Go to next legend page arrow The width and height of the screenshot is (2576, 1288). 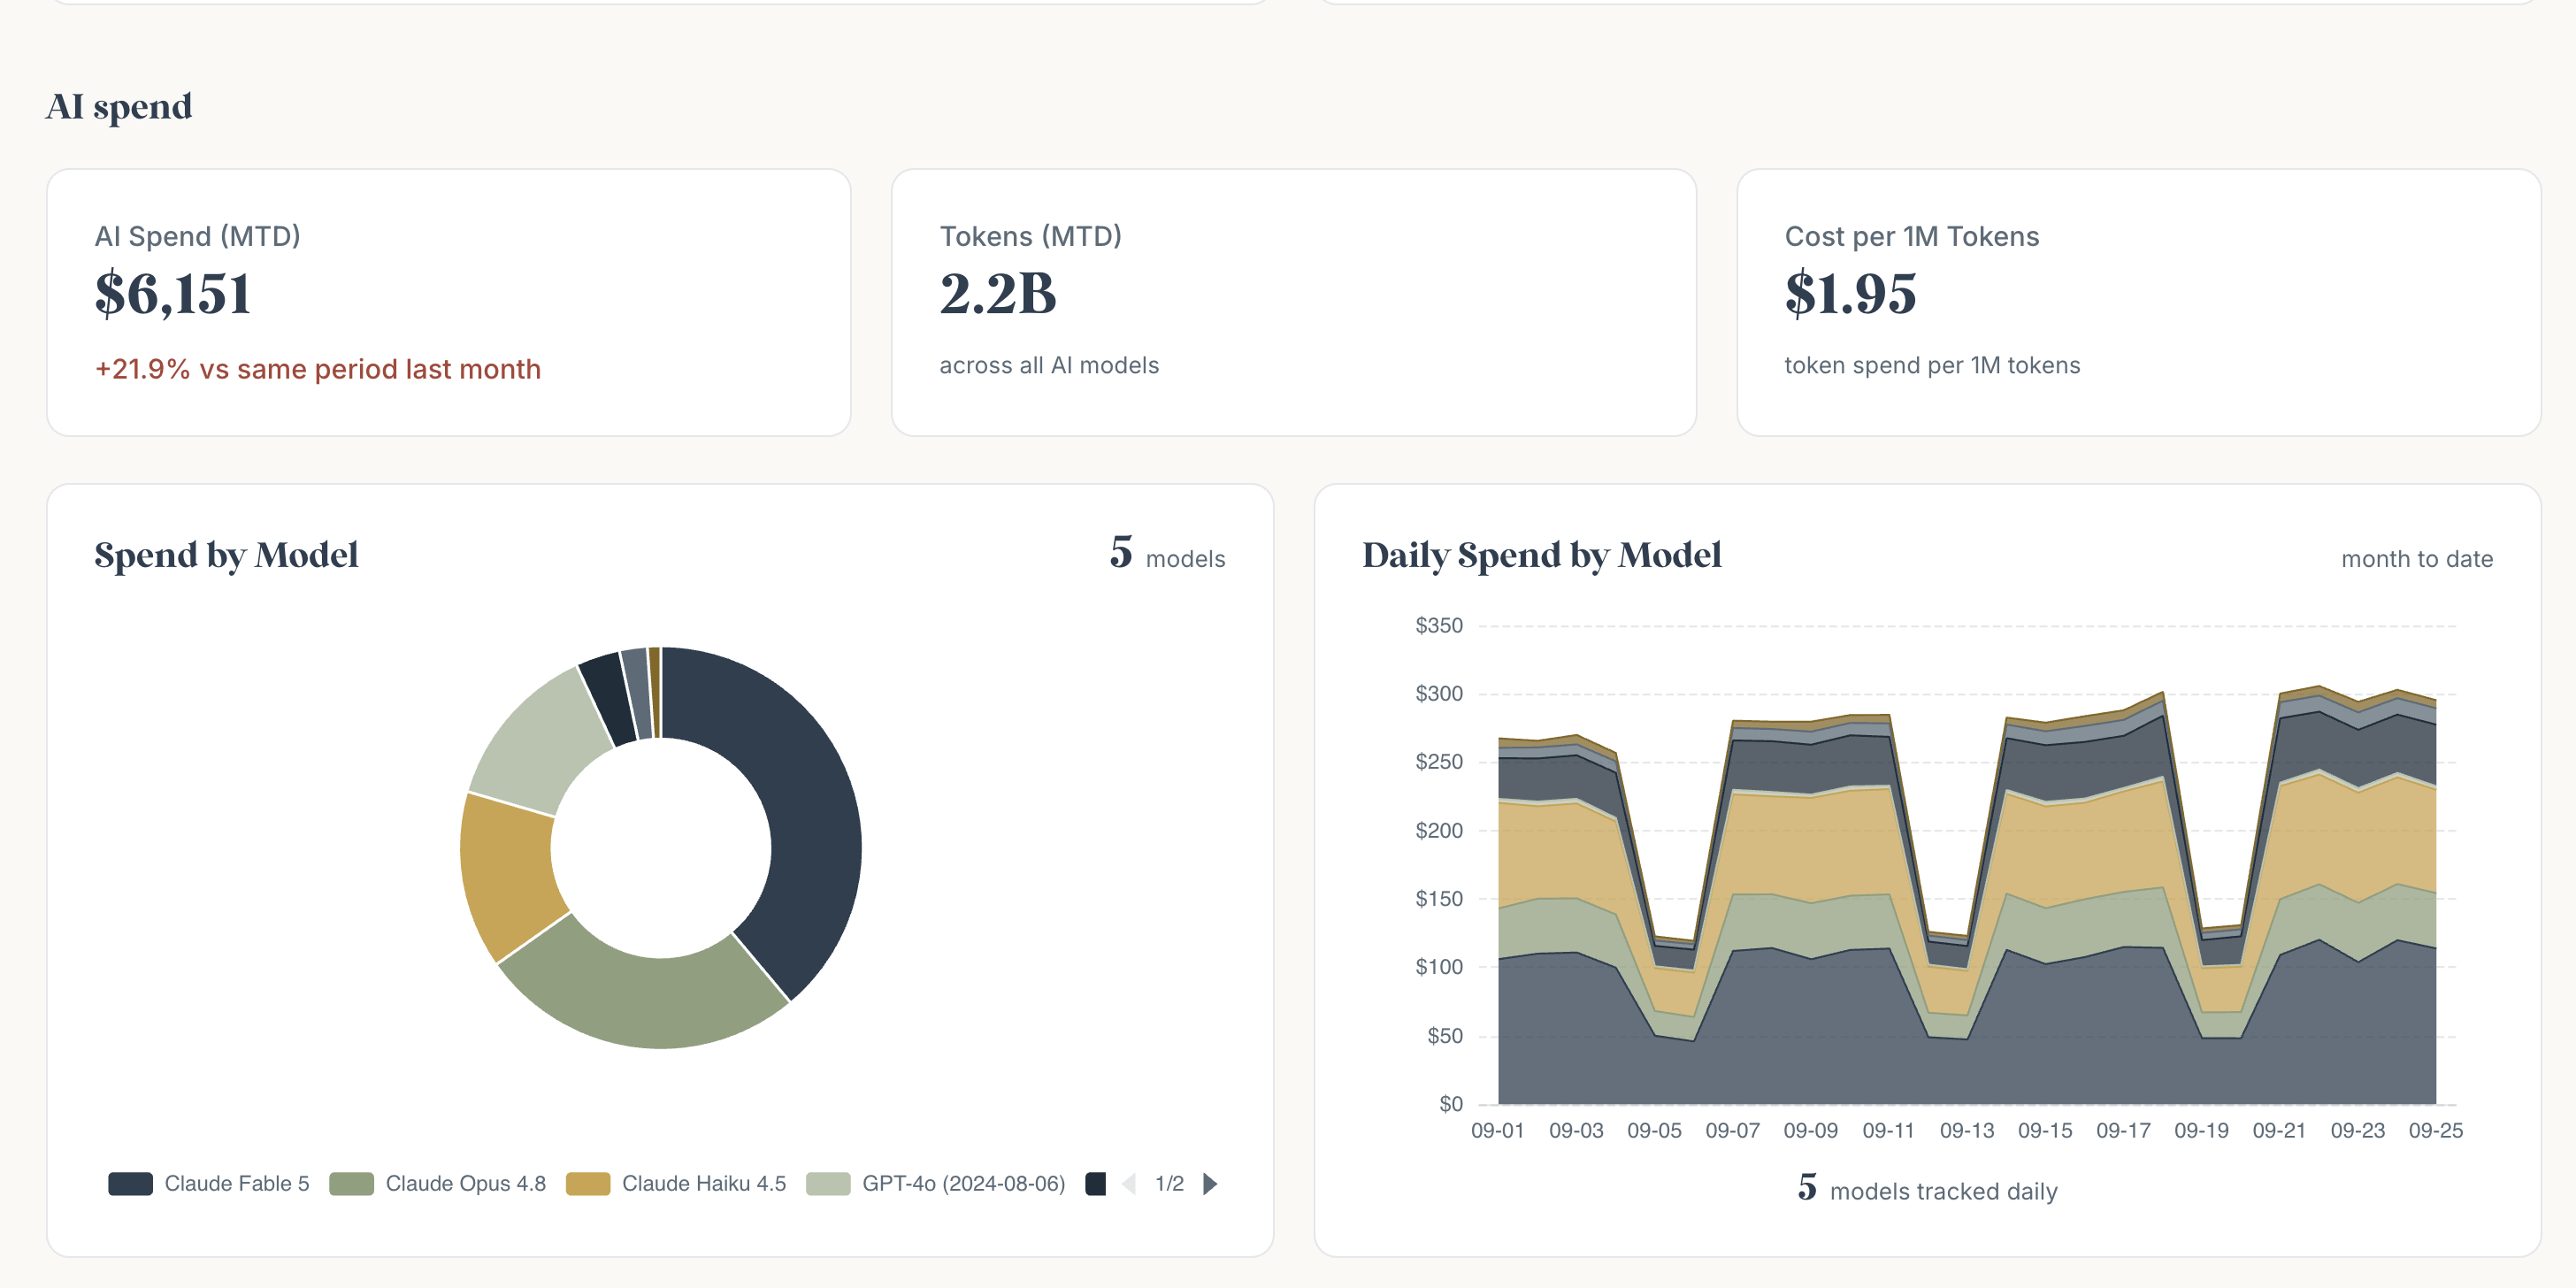[x=1210, y=1184]
